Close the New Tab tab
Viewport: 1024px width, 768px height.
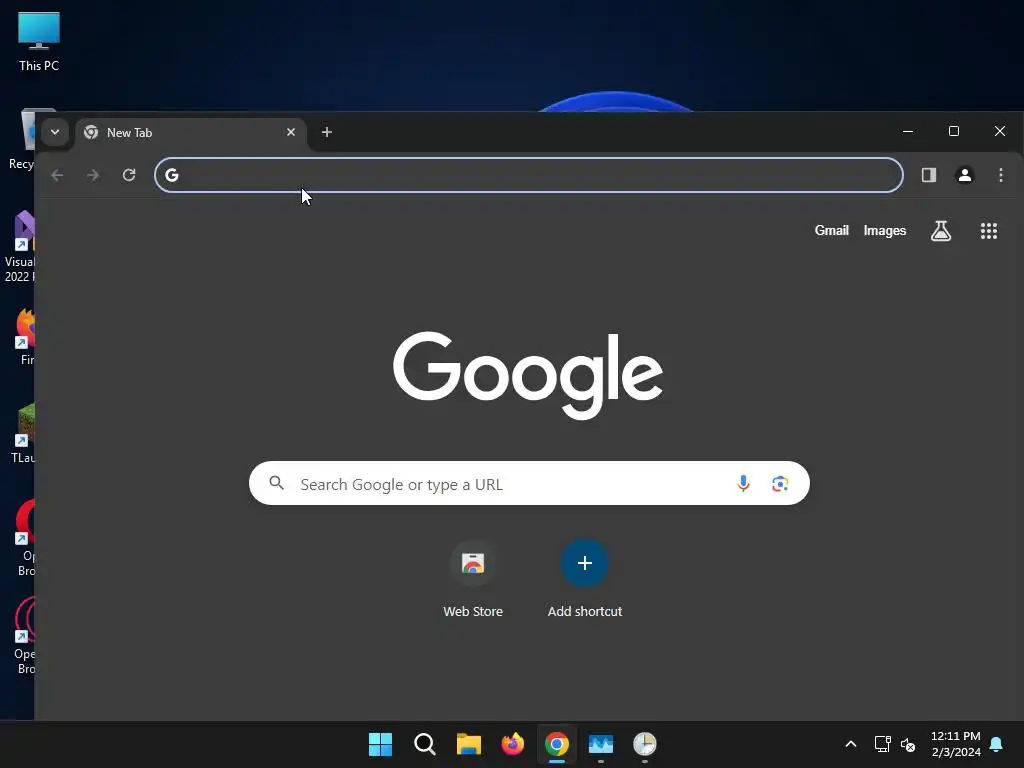(291, 133)
